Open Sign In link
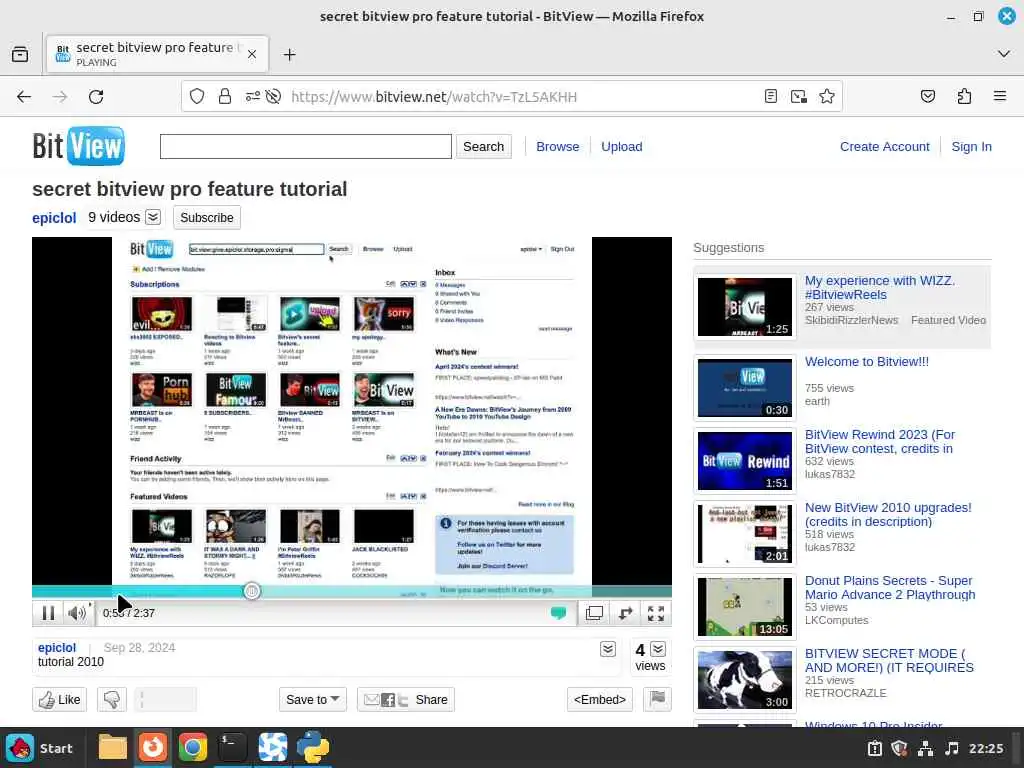 pos(971,146)
